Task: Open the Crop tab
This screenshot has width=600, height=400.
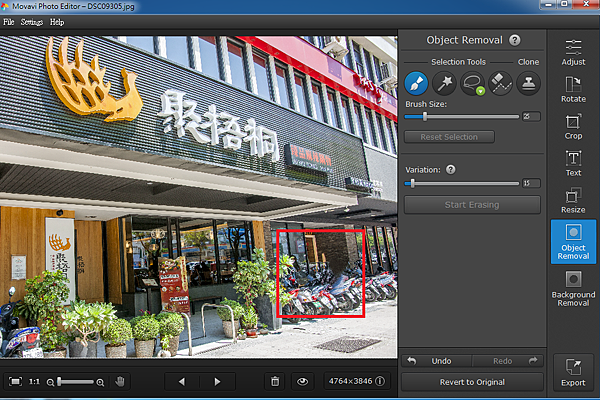Action: tap(573, 127)
